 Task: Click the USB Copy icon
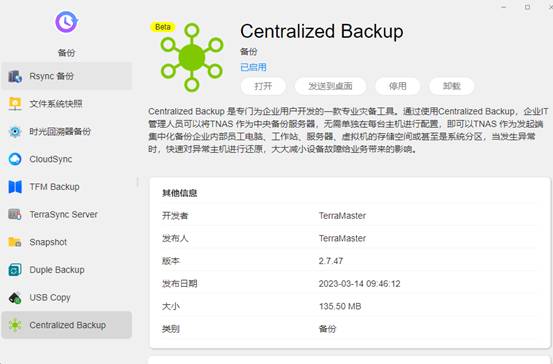15,298
